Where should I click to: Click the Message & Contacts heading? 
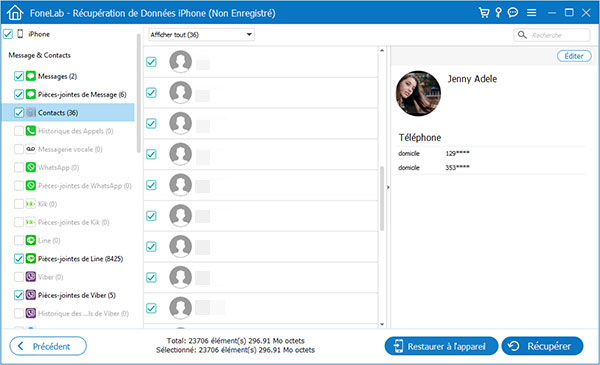point(39,55)
